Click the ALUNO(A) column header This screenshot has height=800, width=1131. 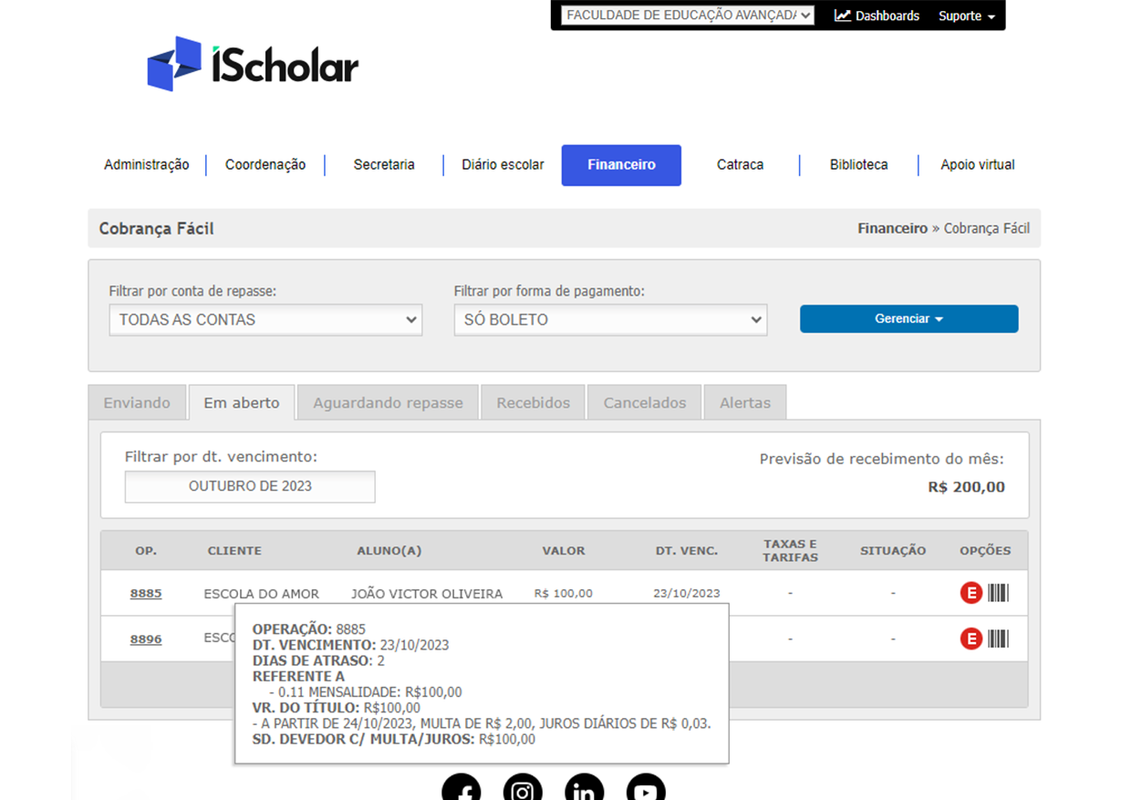click(x=389, y=550)
